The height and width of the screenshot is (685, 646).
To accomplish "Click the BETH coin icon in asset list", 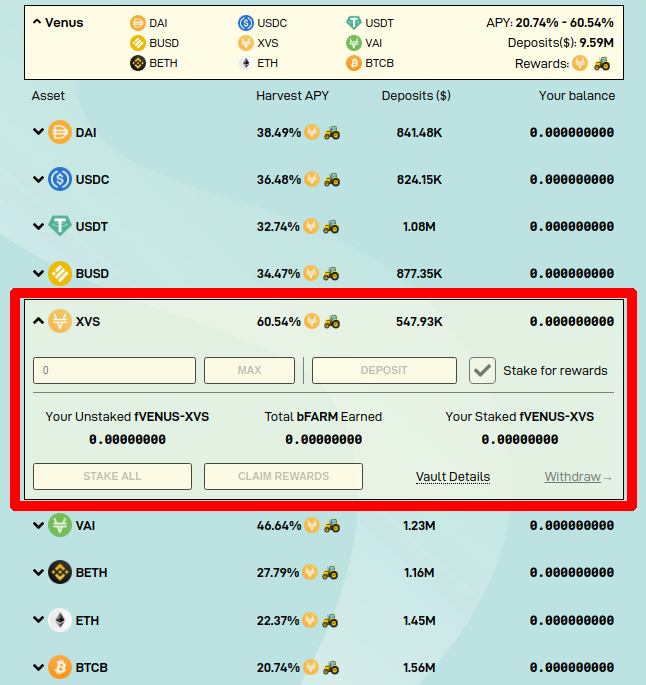I will [x=60, y=572].
